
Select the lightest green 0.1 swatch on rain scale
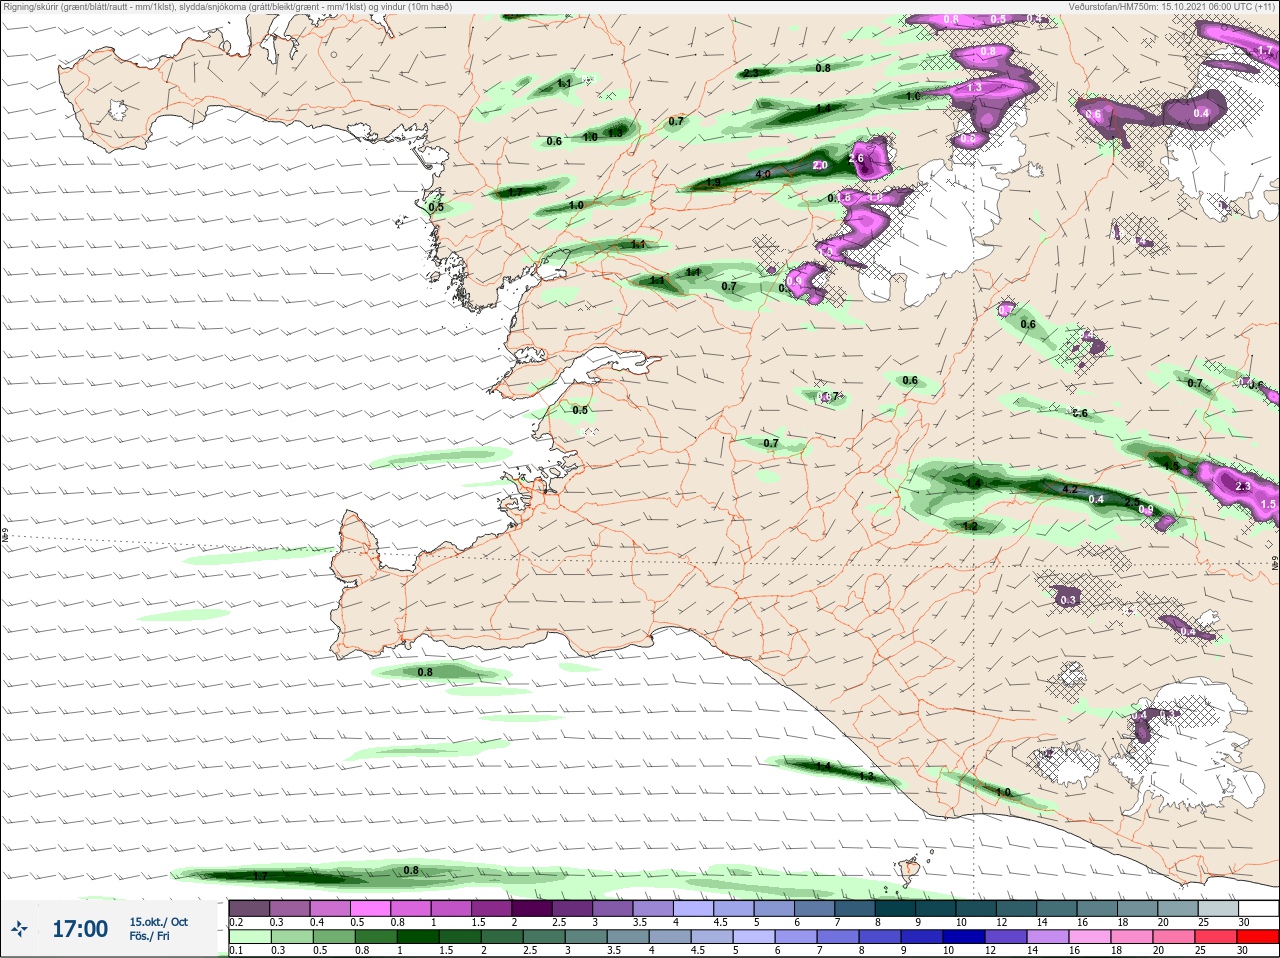[x=249, y=937]
